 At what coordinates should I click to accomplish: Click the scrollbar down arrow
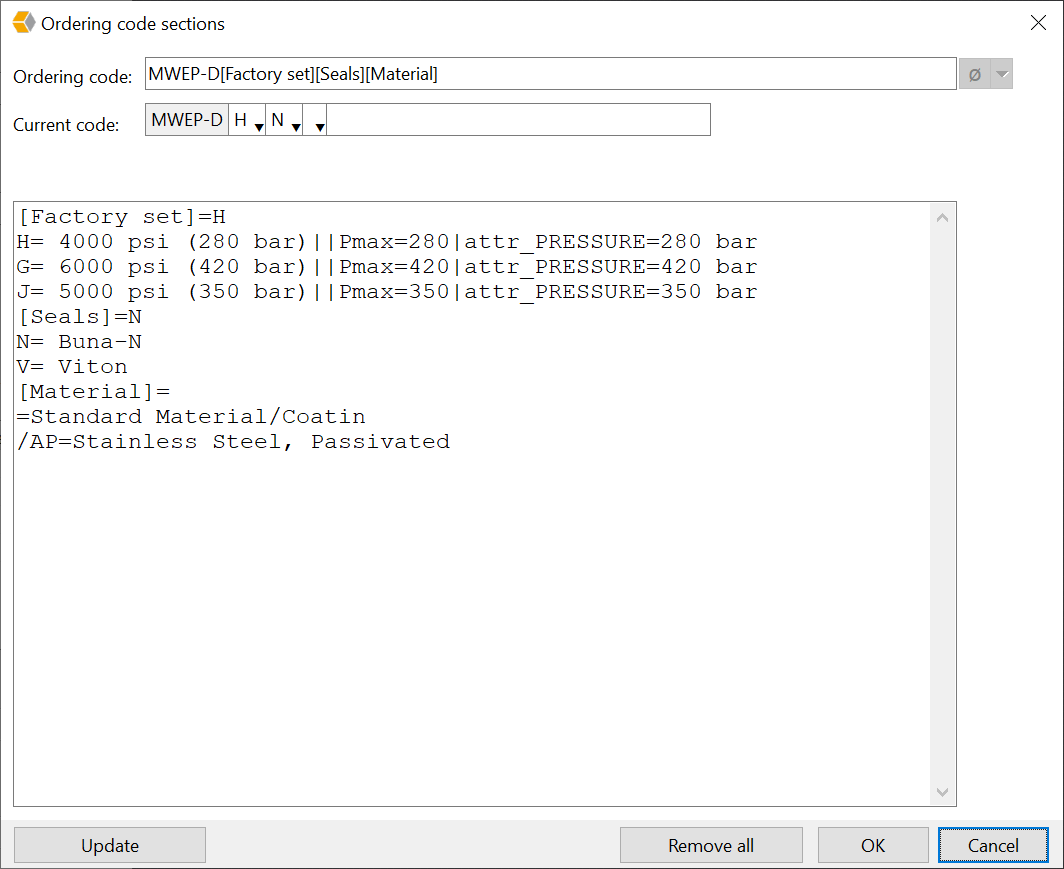[942, 791]
